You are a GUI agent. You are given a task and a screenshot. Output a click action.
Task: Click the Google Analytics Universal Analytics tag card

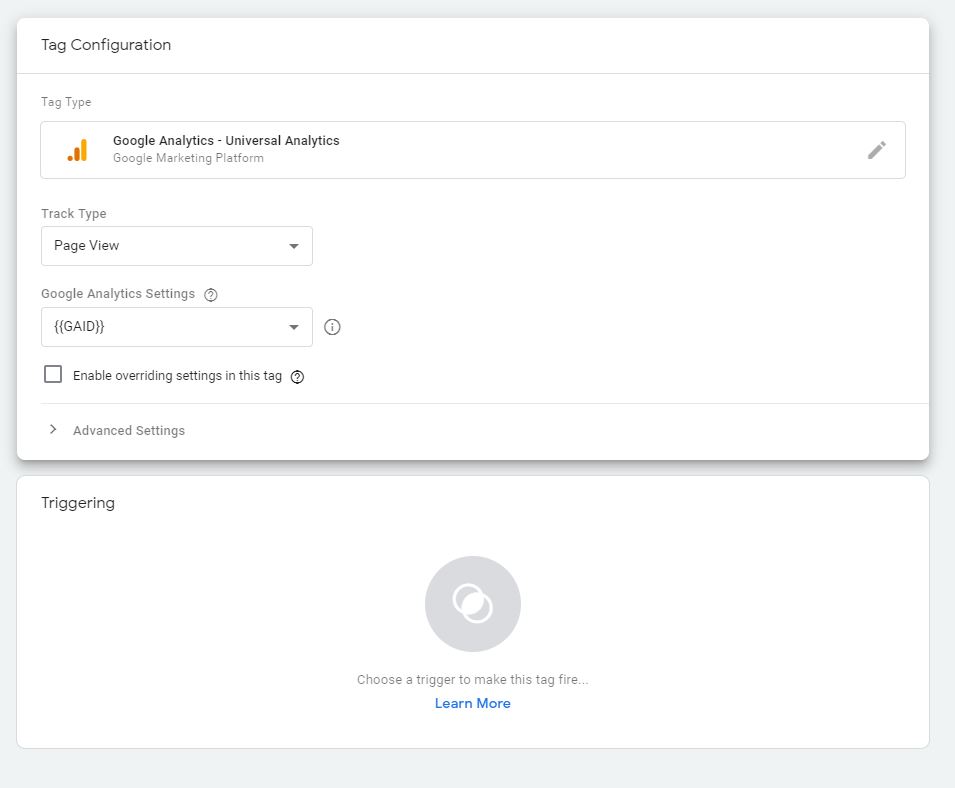[473, 149]
